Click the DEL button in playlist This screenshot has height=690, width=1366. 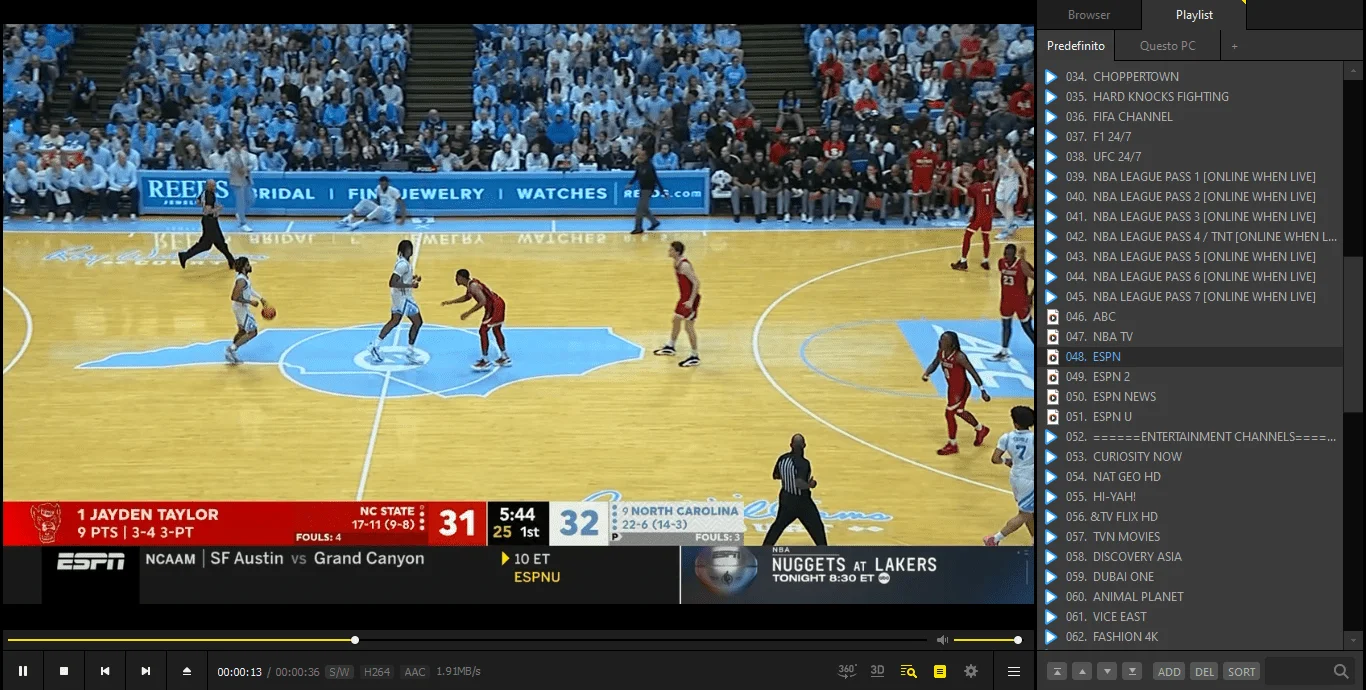coord(1204,671)
